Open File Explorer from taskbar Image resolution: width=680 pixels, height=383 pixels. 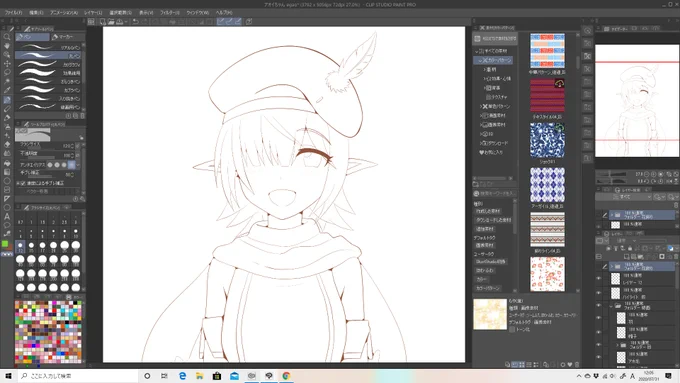(x=199, y=376)
